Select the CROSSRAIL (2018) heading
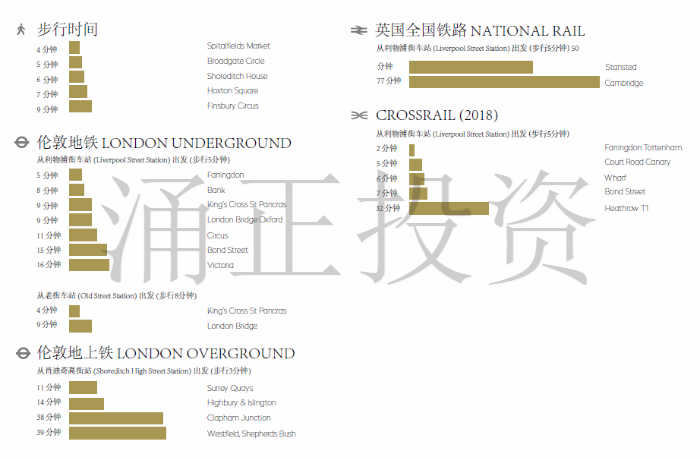 click(437, 115)
